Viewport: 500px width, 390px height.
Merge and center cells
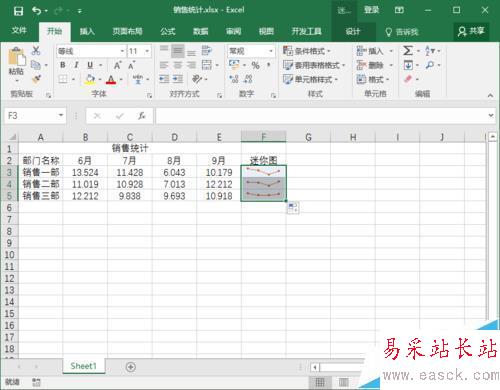[x=207, y=65]
